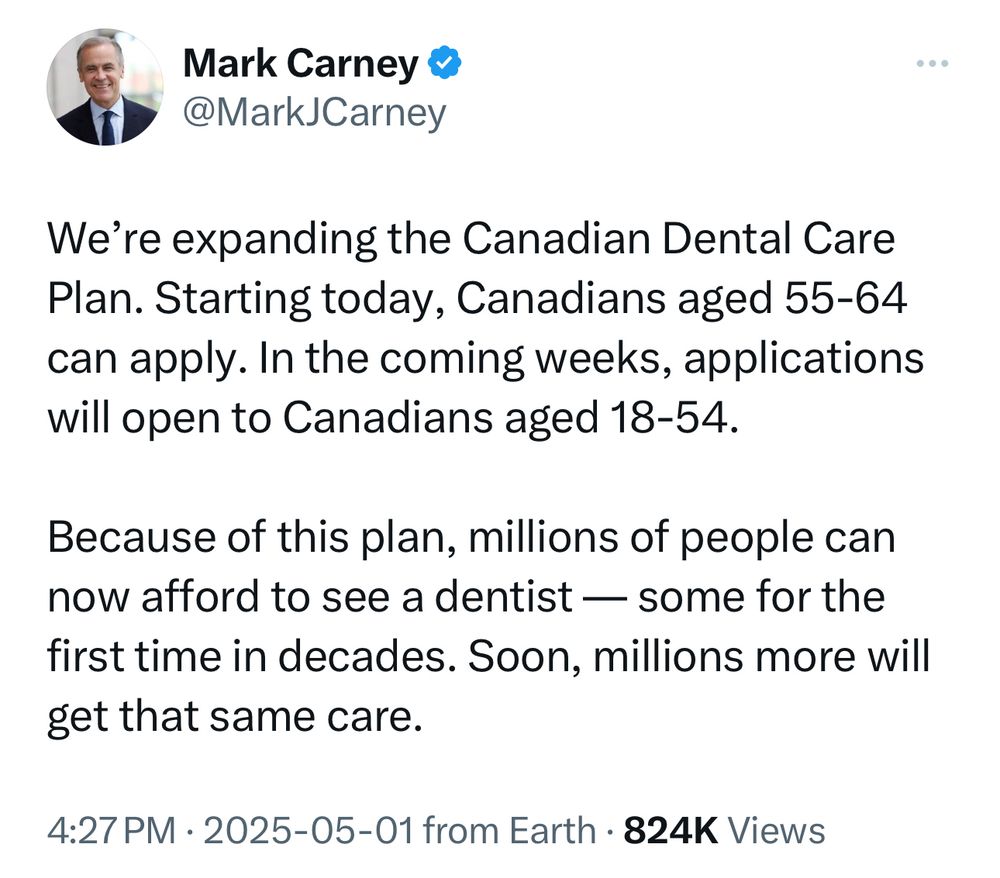Open the three-dot more options menu
This screenshot has width=1000, height=878.
pyautogui.click(x=931, y=65)
